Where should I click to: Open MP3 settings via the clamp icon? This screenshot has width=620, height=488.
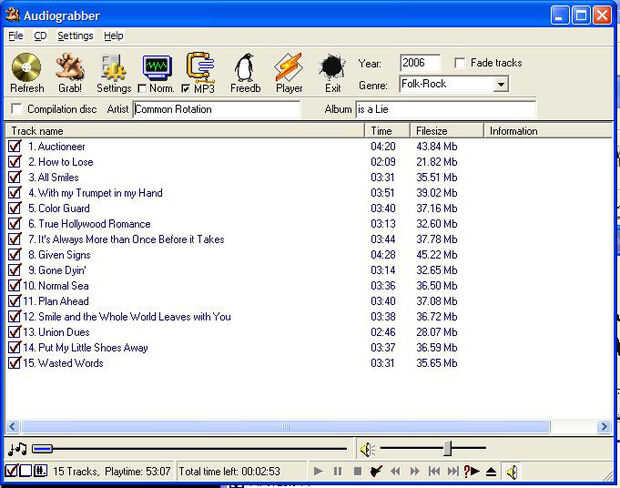click(x=200, y=67)
